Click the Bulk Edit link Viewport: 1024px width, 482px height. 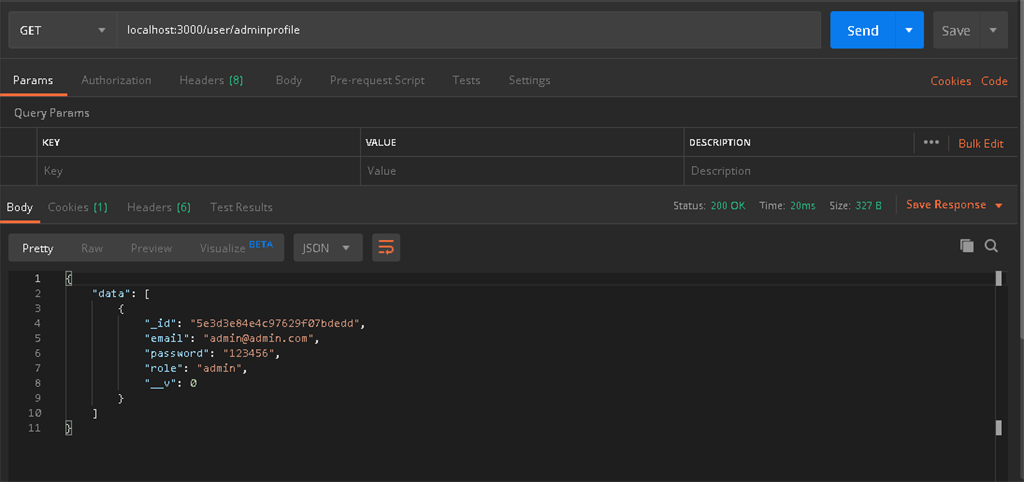pyautogui.click(x=980, y=144)
